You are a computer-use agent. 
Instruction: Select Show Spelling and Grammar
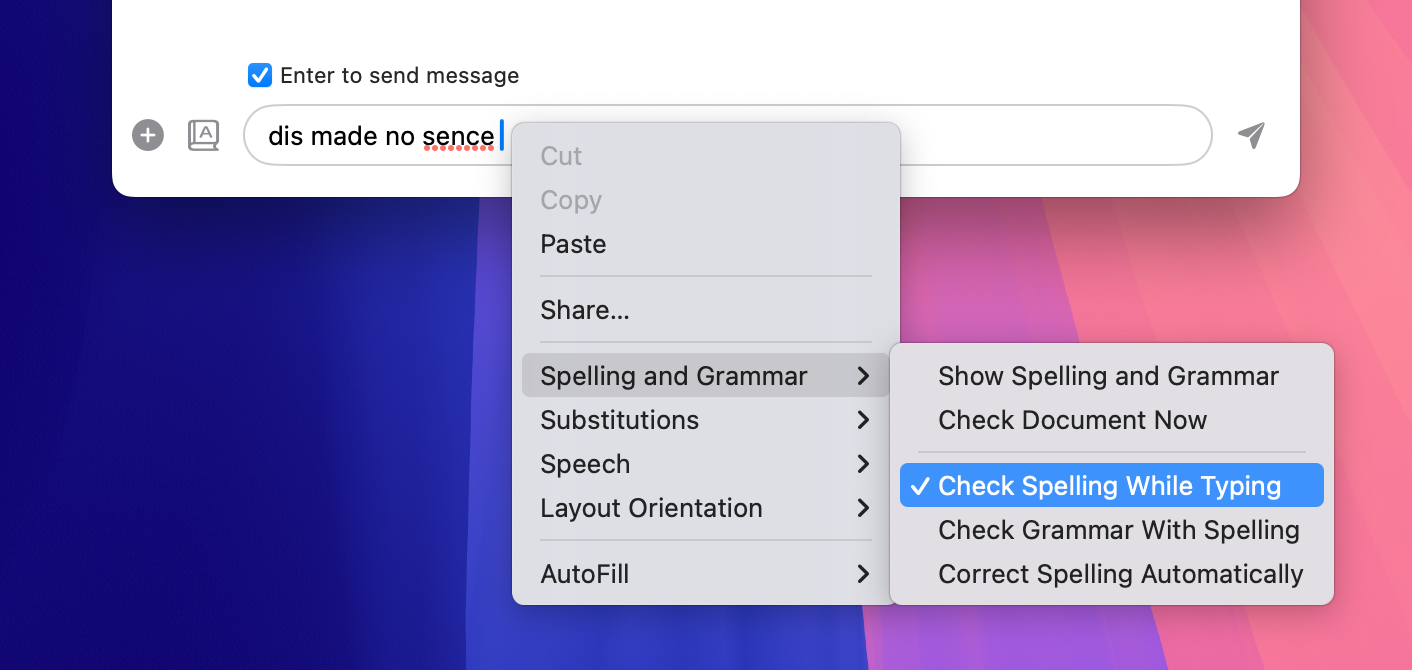[x=1108, y=376]
